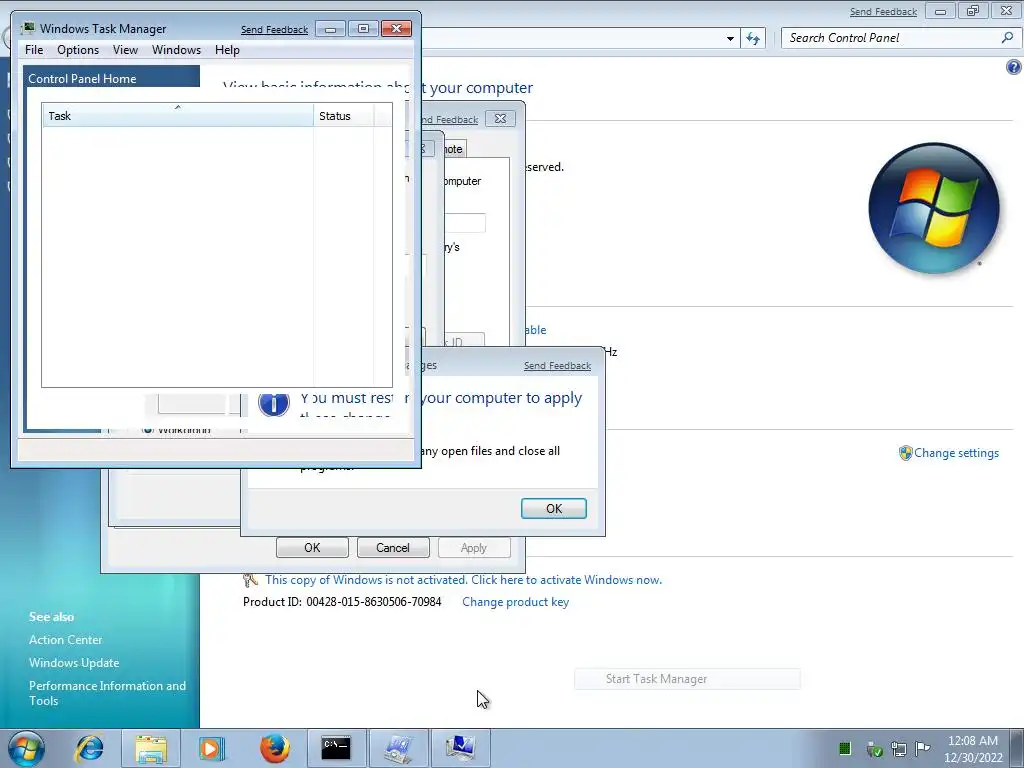Click the Task Manager CPU meter tray icon

coord(844,748)
